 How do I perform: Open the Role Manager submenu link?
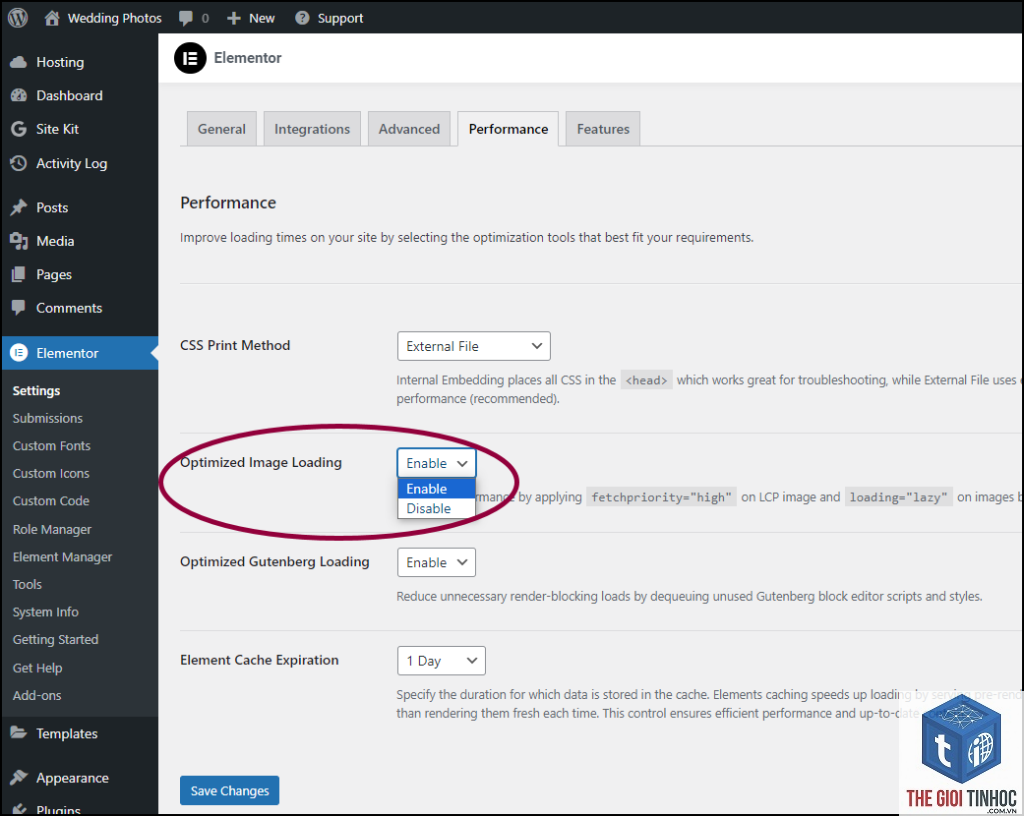[x=52, y=529]
